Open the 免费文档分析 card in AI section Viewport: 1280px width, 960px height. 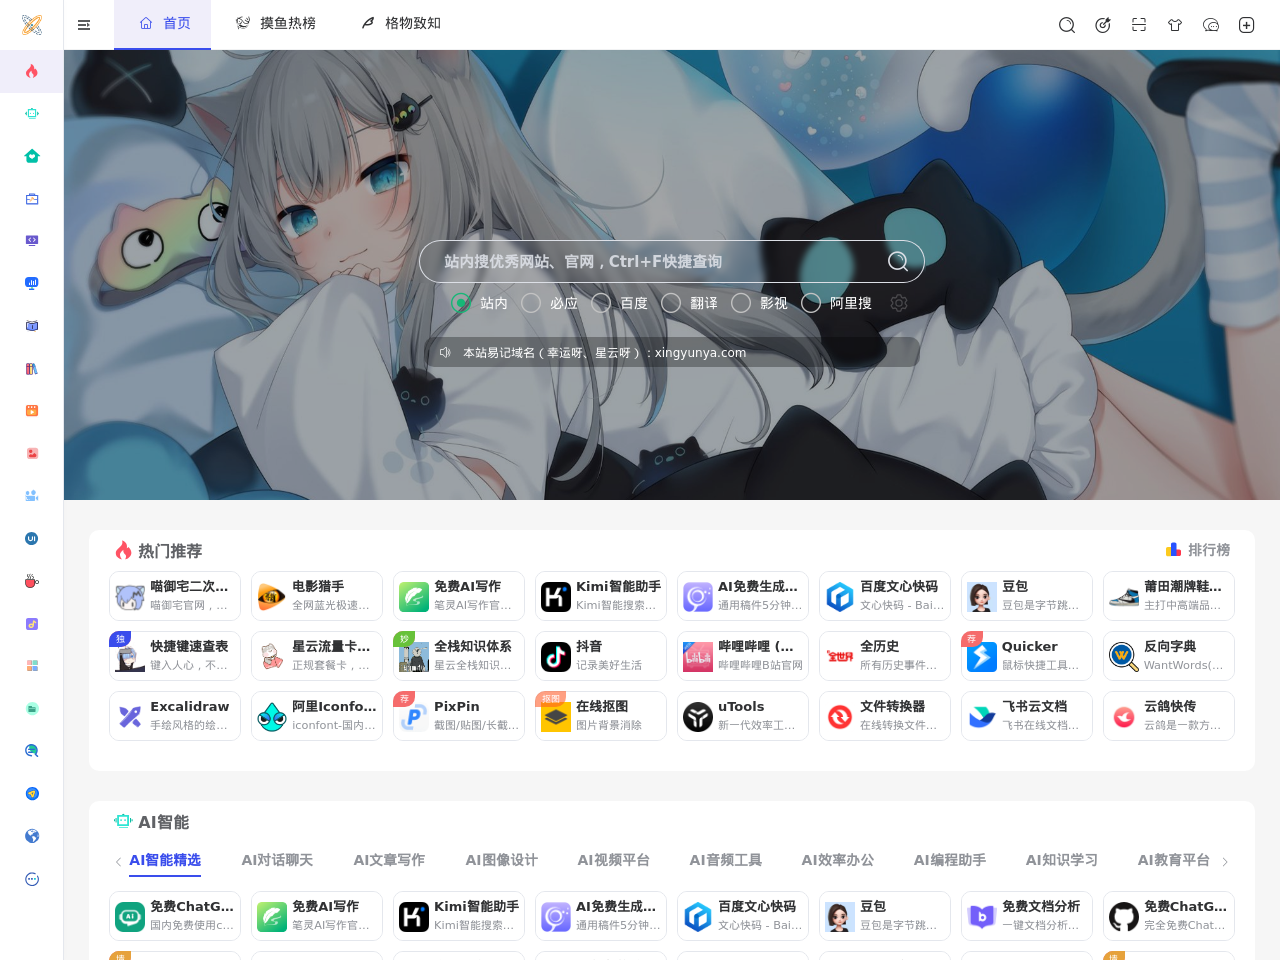pos(1027,916)
